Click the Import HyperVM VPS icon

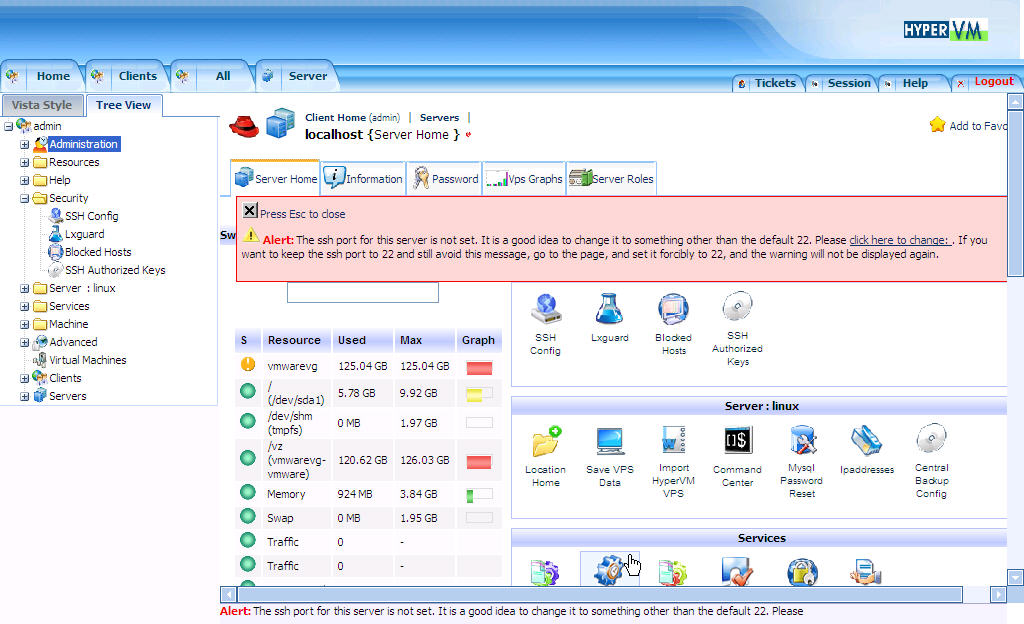point(673,441)
